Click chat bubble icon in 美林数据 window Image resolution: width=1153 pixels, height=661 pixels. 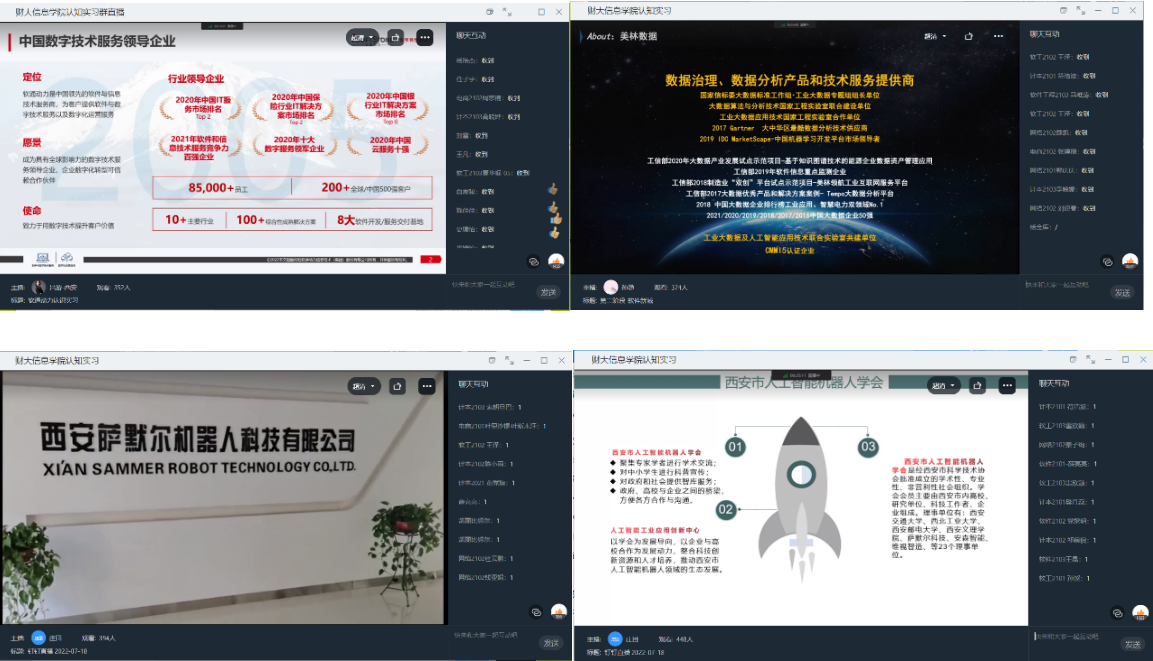point(1107,262)
